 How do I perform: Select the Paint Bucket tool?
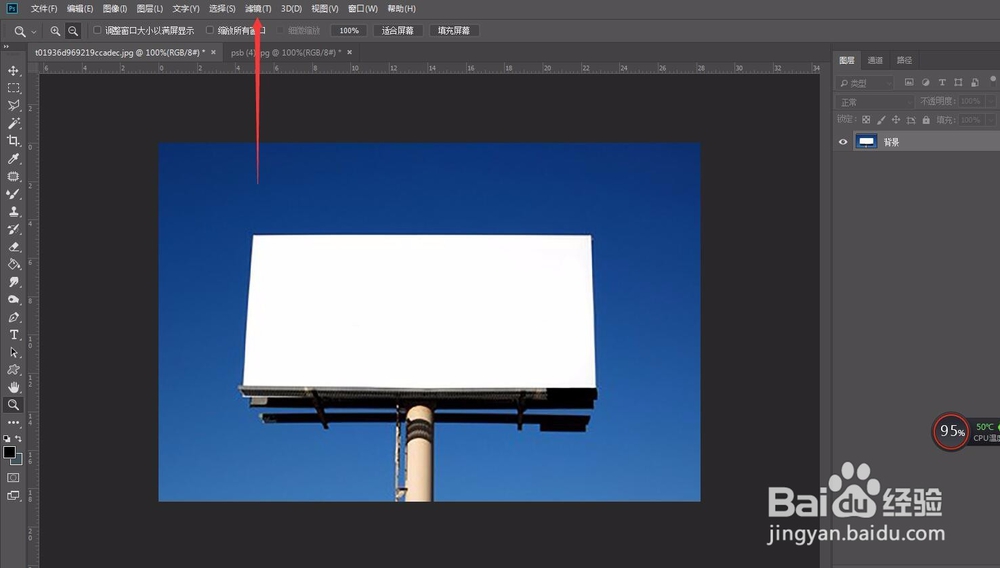tap(13, 264)
